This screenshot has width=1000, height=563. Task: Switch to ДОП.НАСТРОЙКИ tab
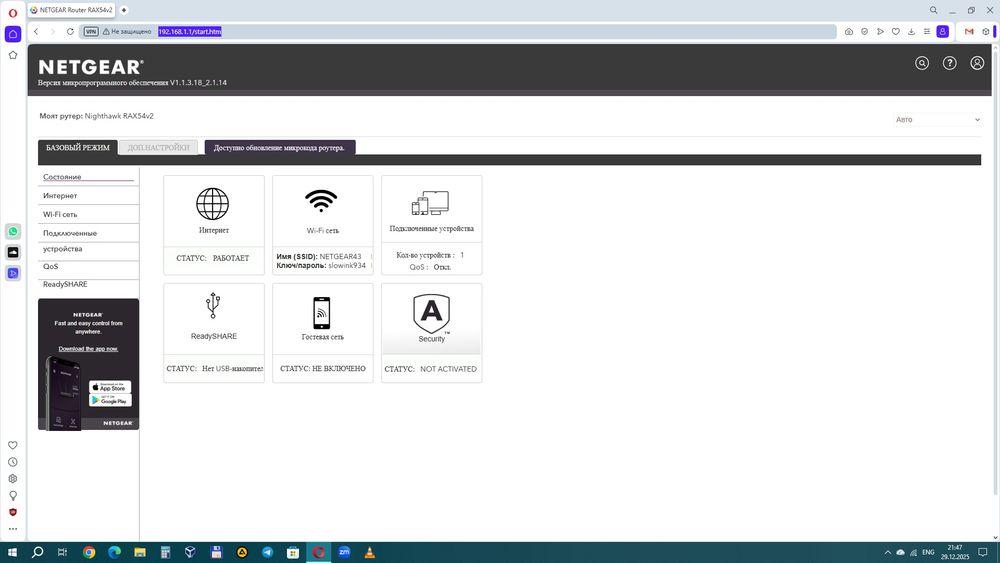click(159, 147)
